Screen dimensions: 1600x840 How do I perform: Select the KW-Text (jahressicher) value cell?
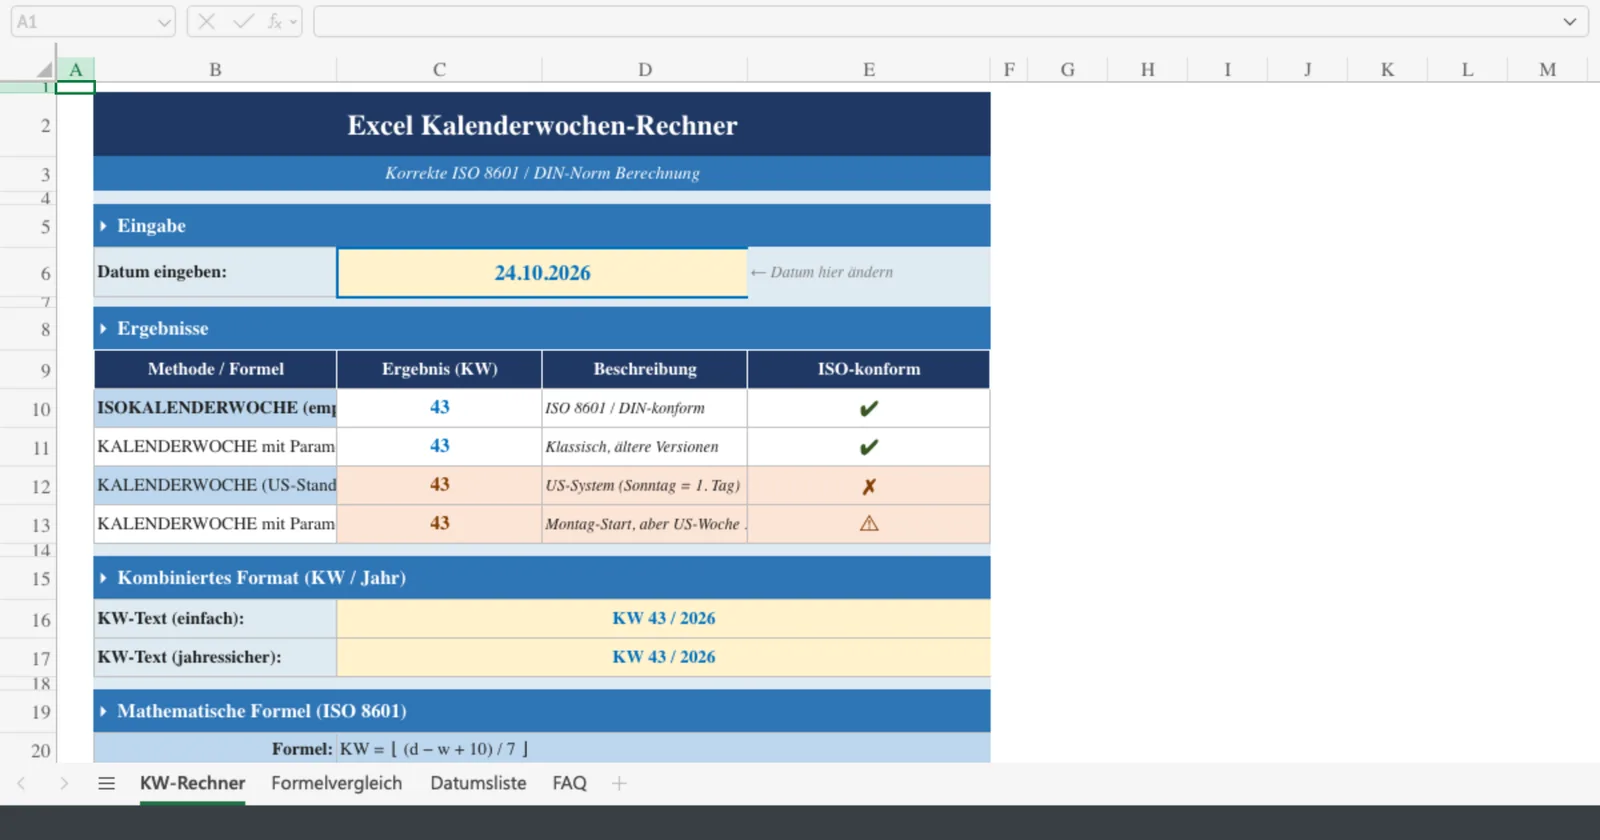point(663,657)
